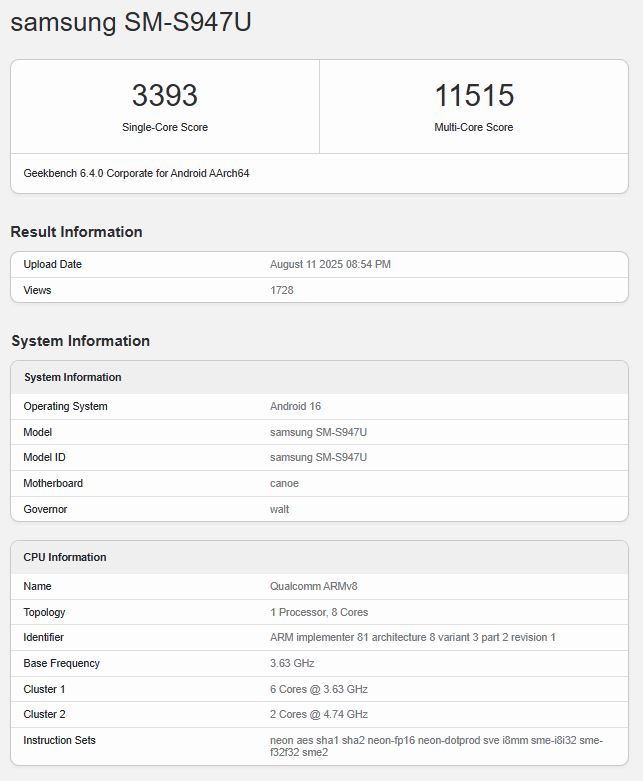This screenshot has width=643, height=781.
Task: Click the Instruction Sets label
Action: (x=59, y=740)
